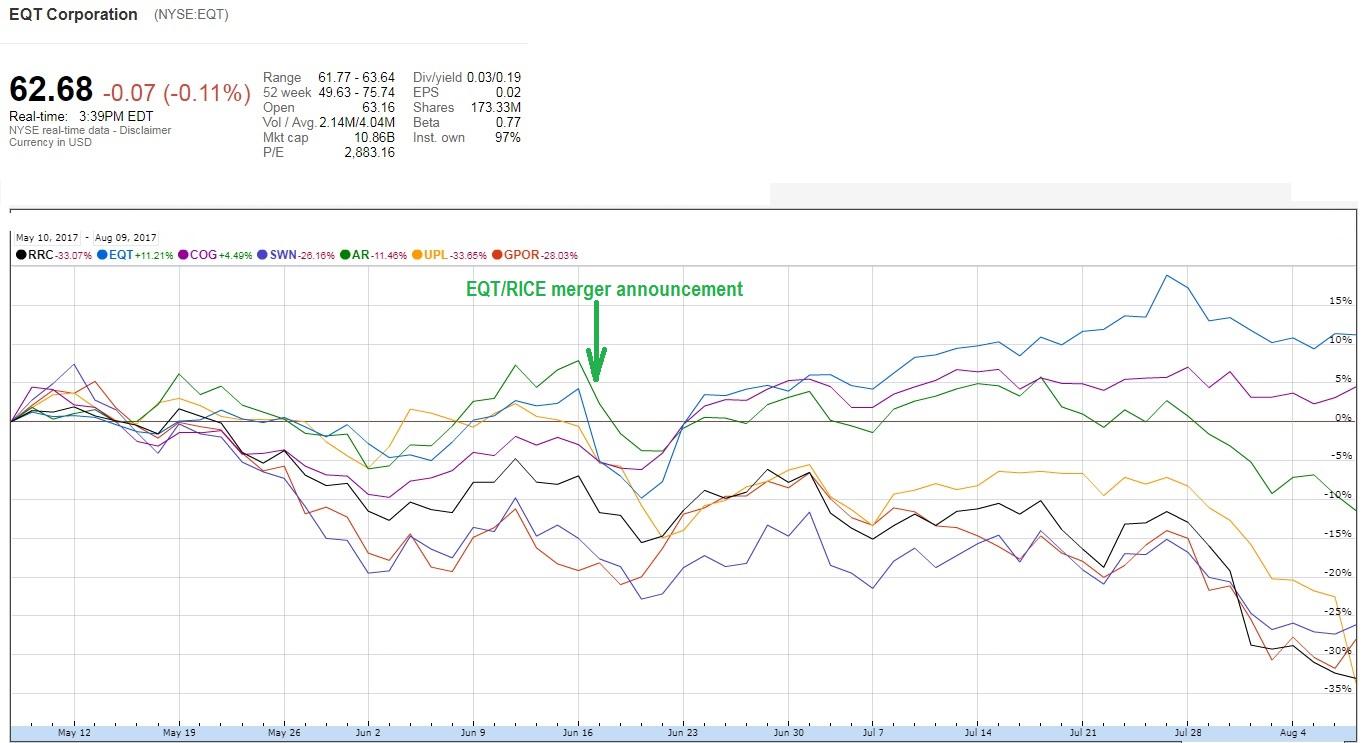1365x743 pixels.
Task: Click the Range value 61.77 - 63.64
Action: 357,77
